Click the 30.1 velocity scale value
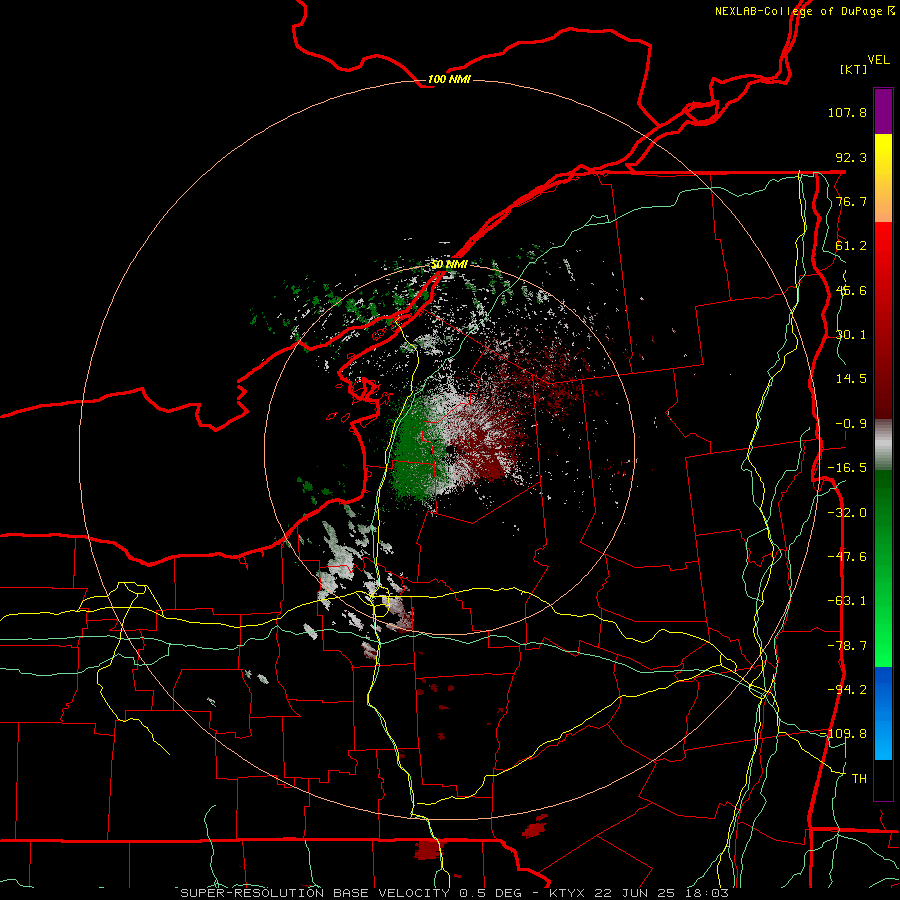 851,335
